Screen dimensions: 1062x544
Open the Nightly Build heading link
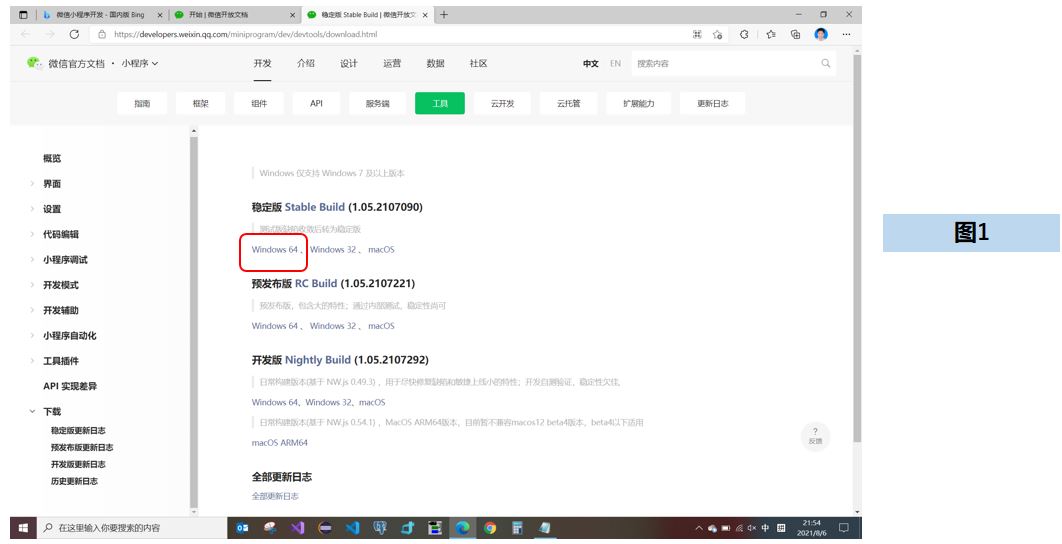coord(318,360)
